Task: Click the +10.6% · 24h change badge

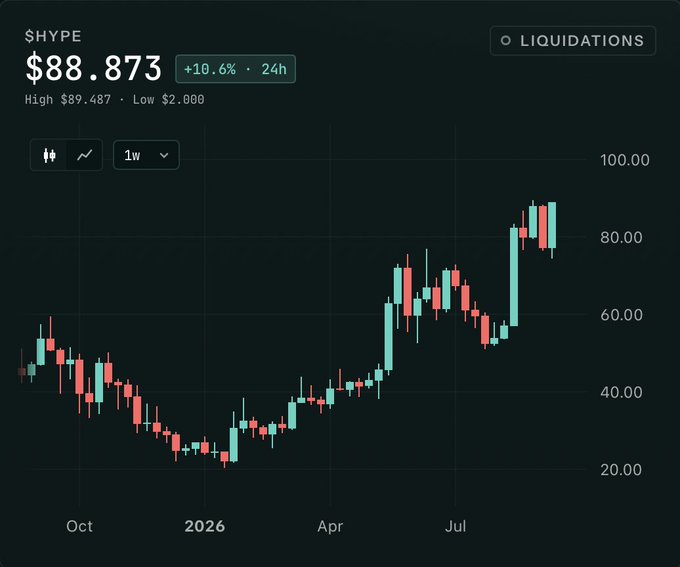Action: (235, 69)
